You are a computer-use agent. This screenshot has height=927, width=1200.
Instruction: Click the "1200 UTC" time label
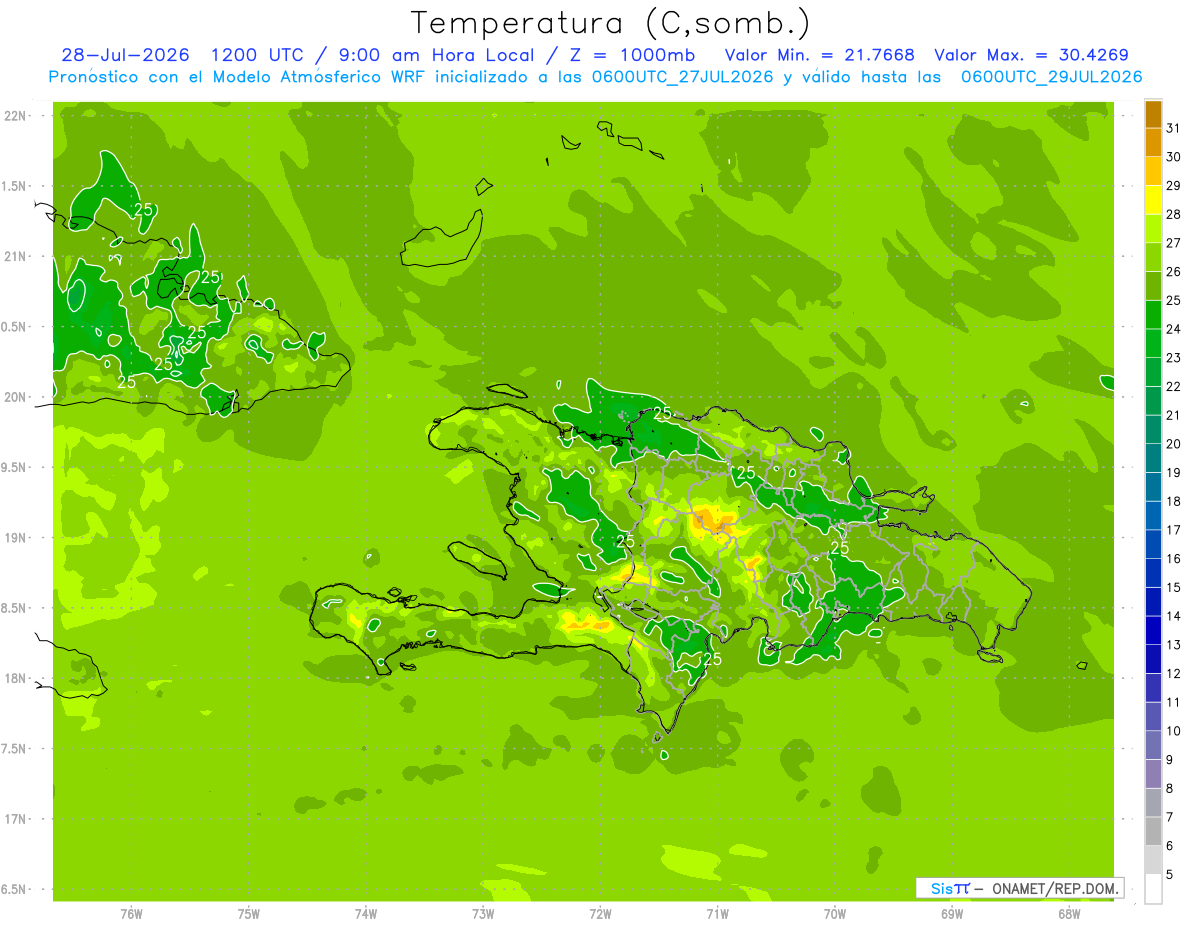(x=256, y=55)
